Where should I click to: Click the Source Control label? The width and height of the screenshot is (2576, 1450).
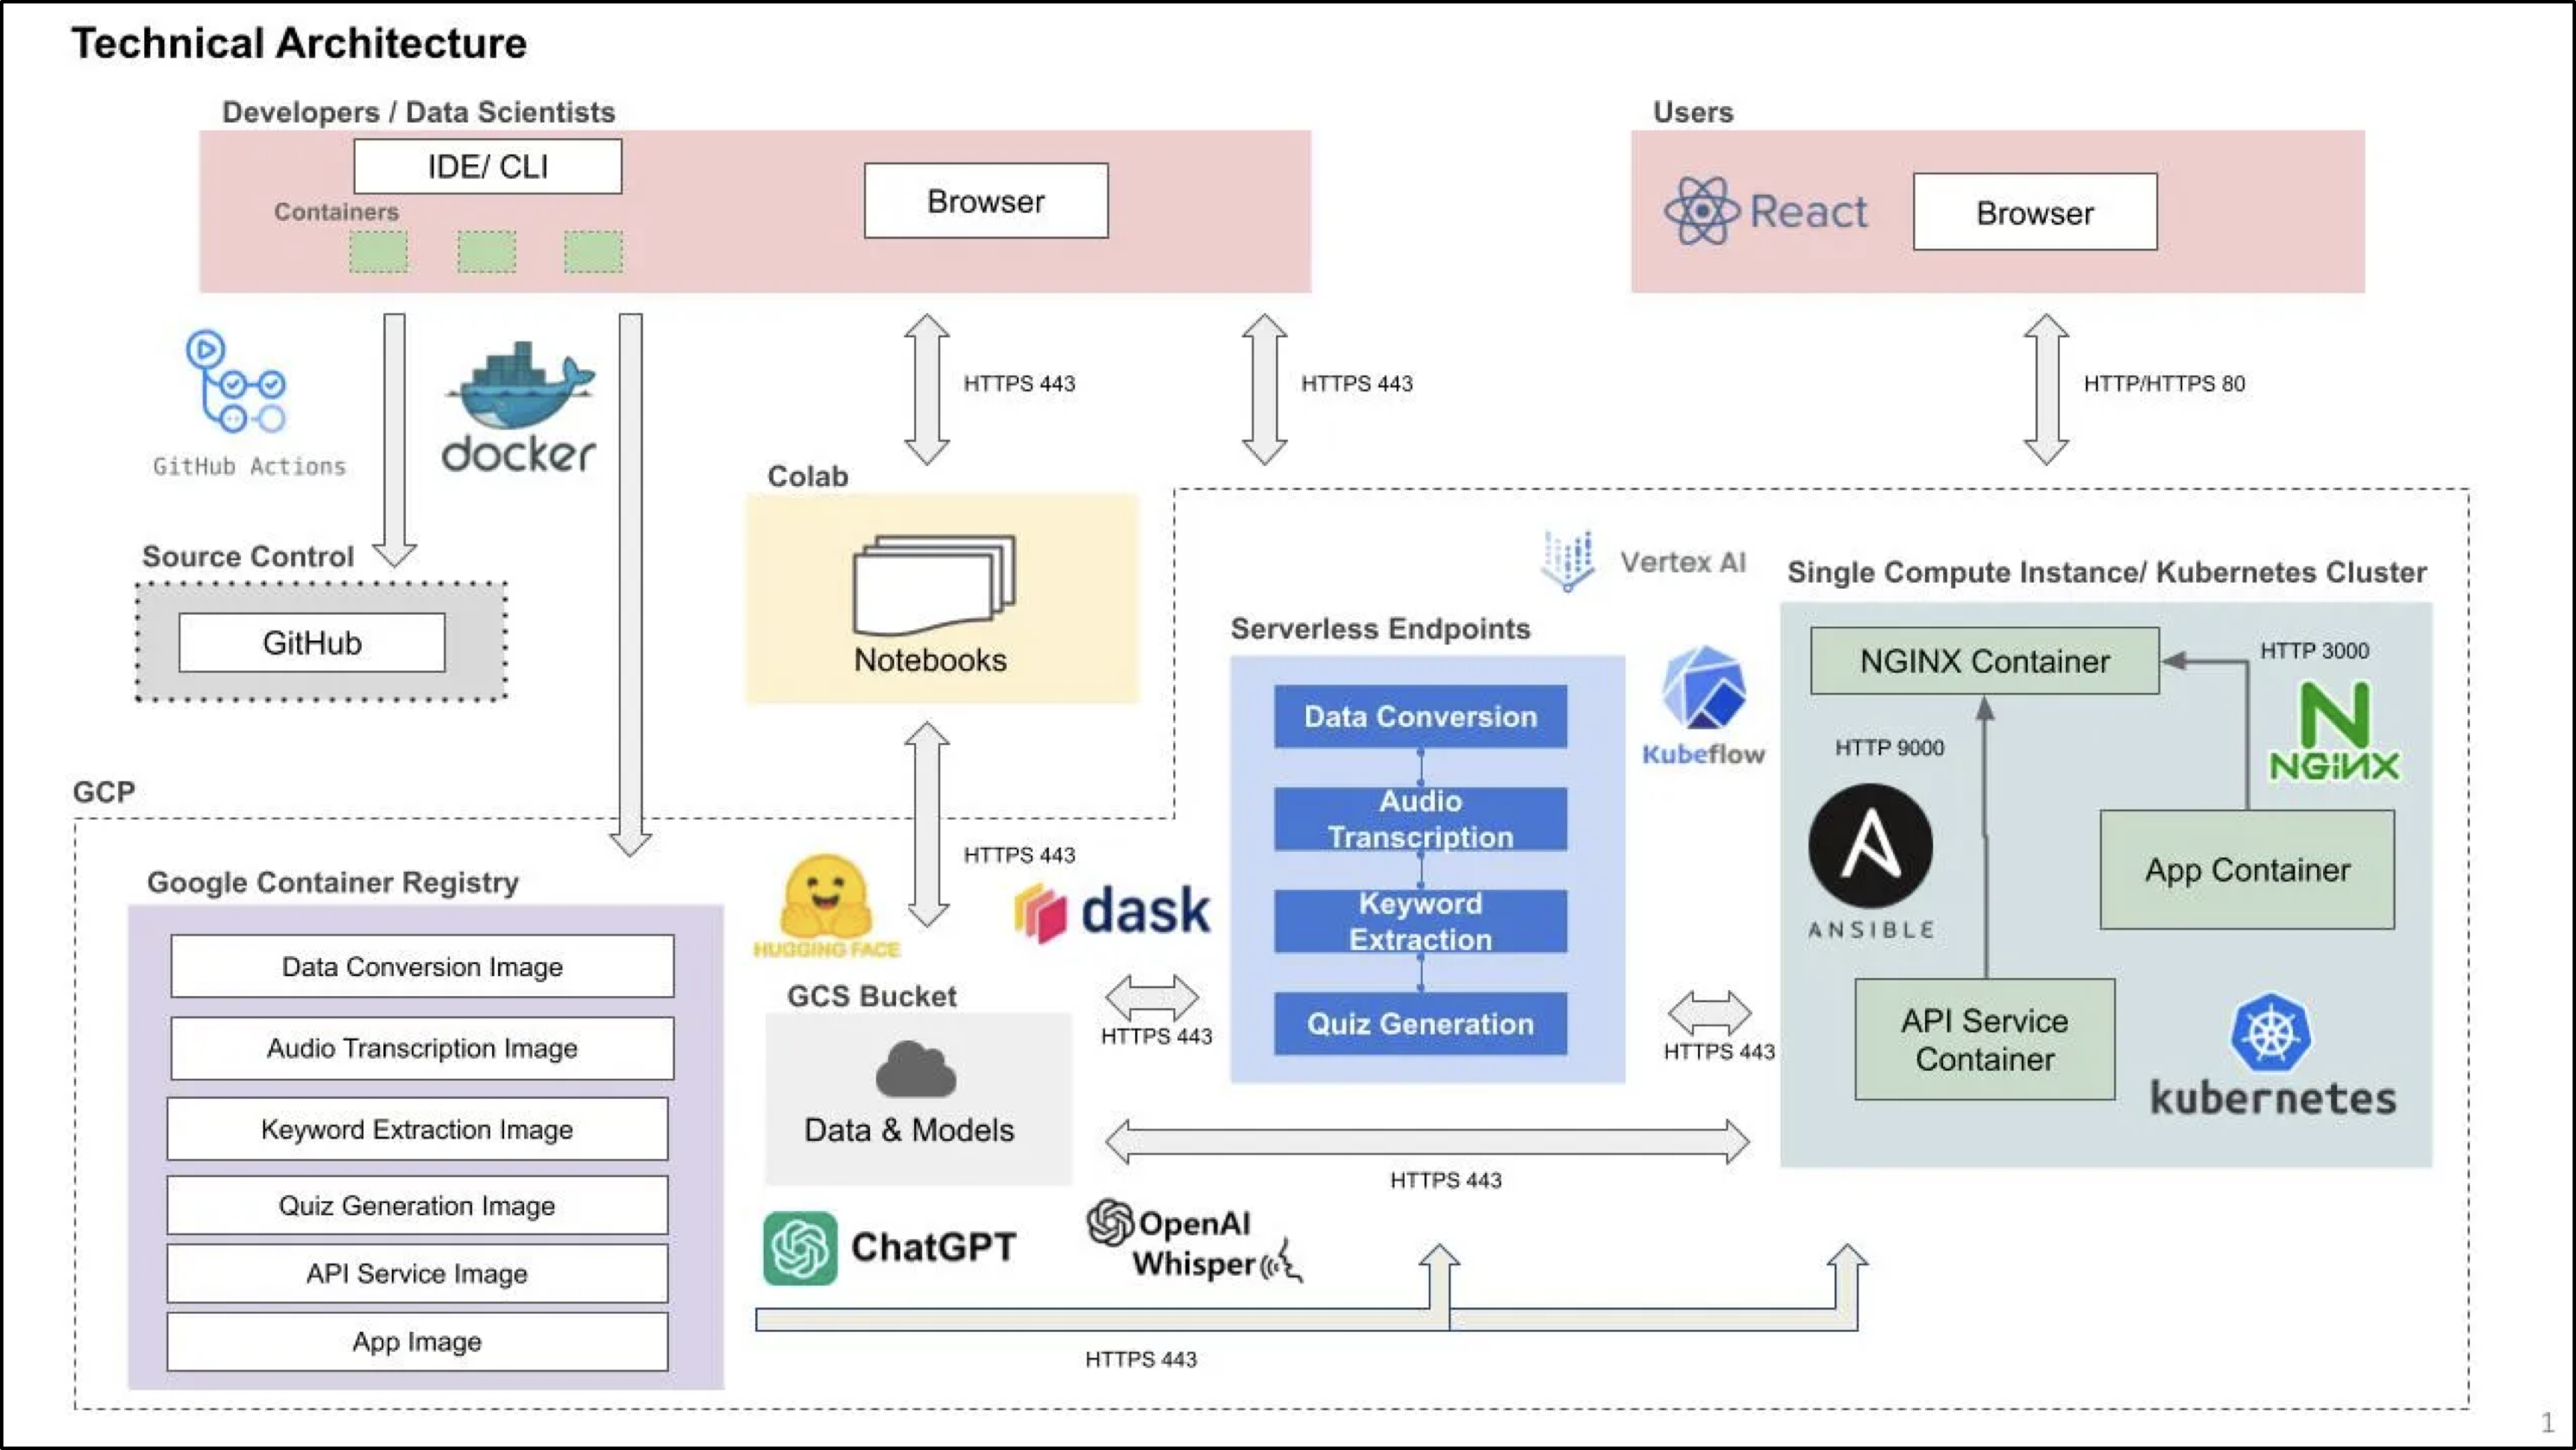coord(248,556)
